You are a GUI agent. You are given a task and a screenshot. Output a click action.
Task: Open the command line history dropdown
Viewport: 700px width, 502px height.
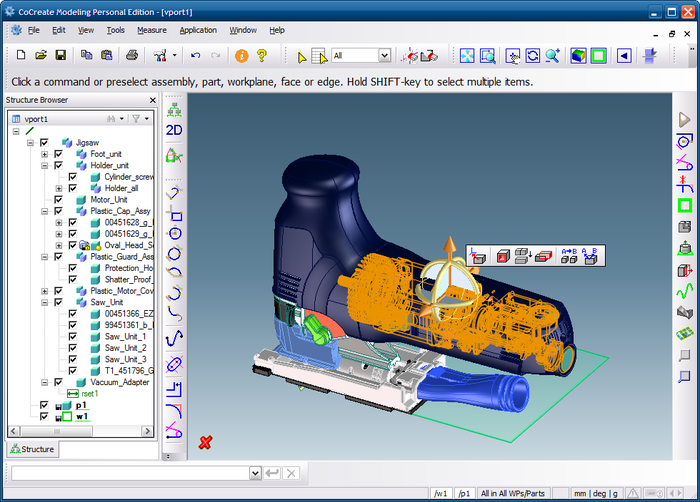[255, 473]
